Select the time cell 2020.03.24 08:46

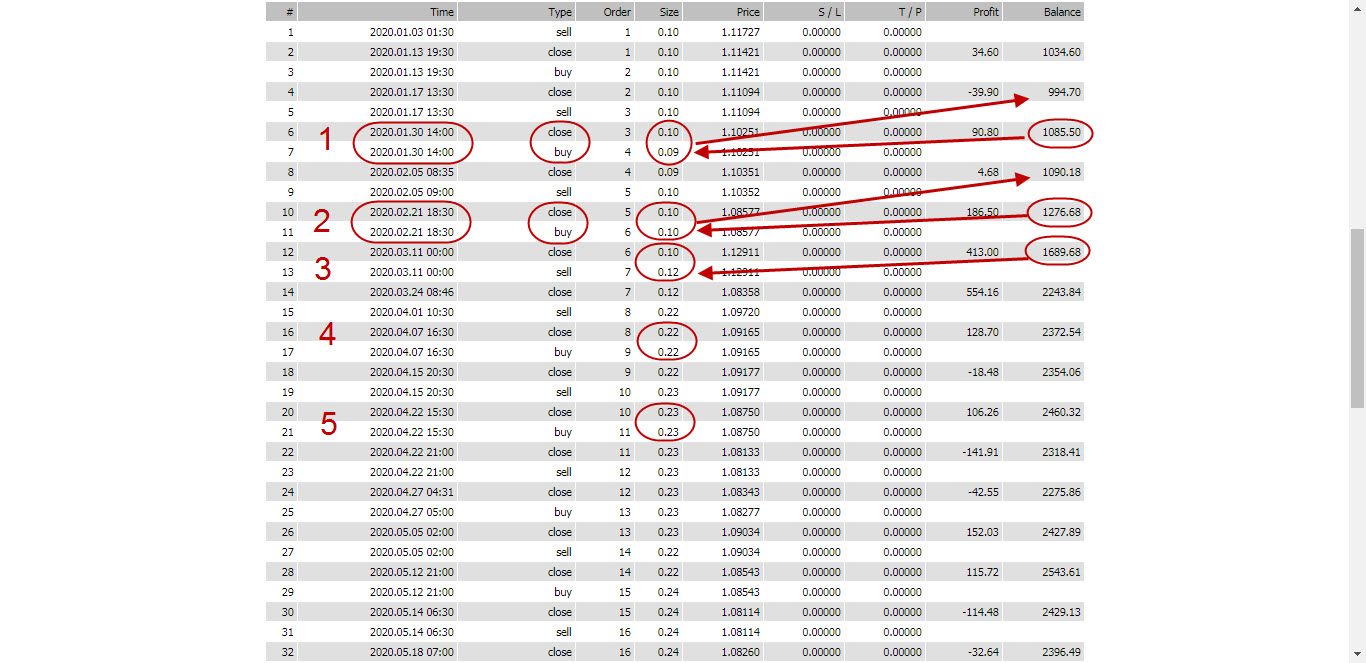point(411,292)
